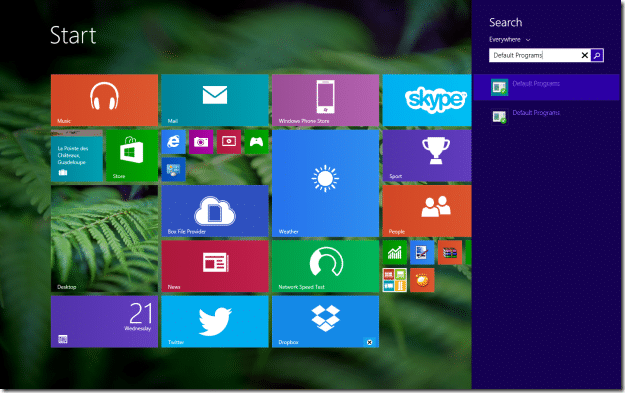Open the magenta Camera small tile
625x393 pixels.
pos(201,141)
